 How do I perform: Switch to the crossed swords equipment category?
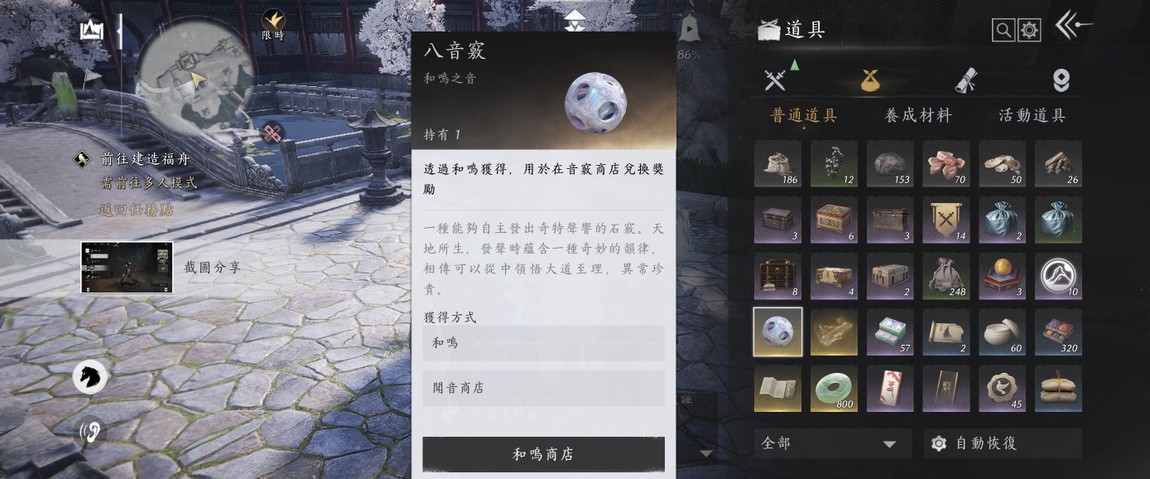[x=775, y=79]
